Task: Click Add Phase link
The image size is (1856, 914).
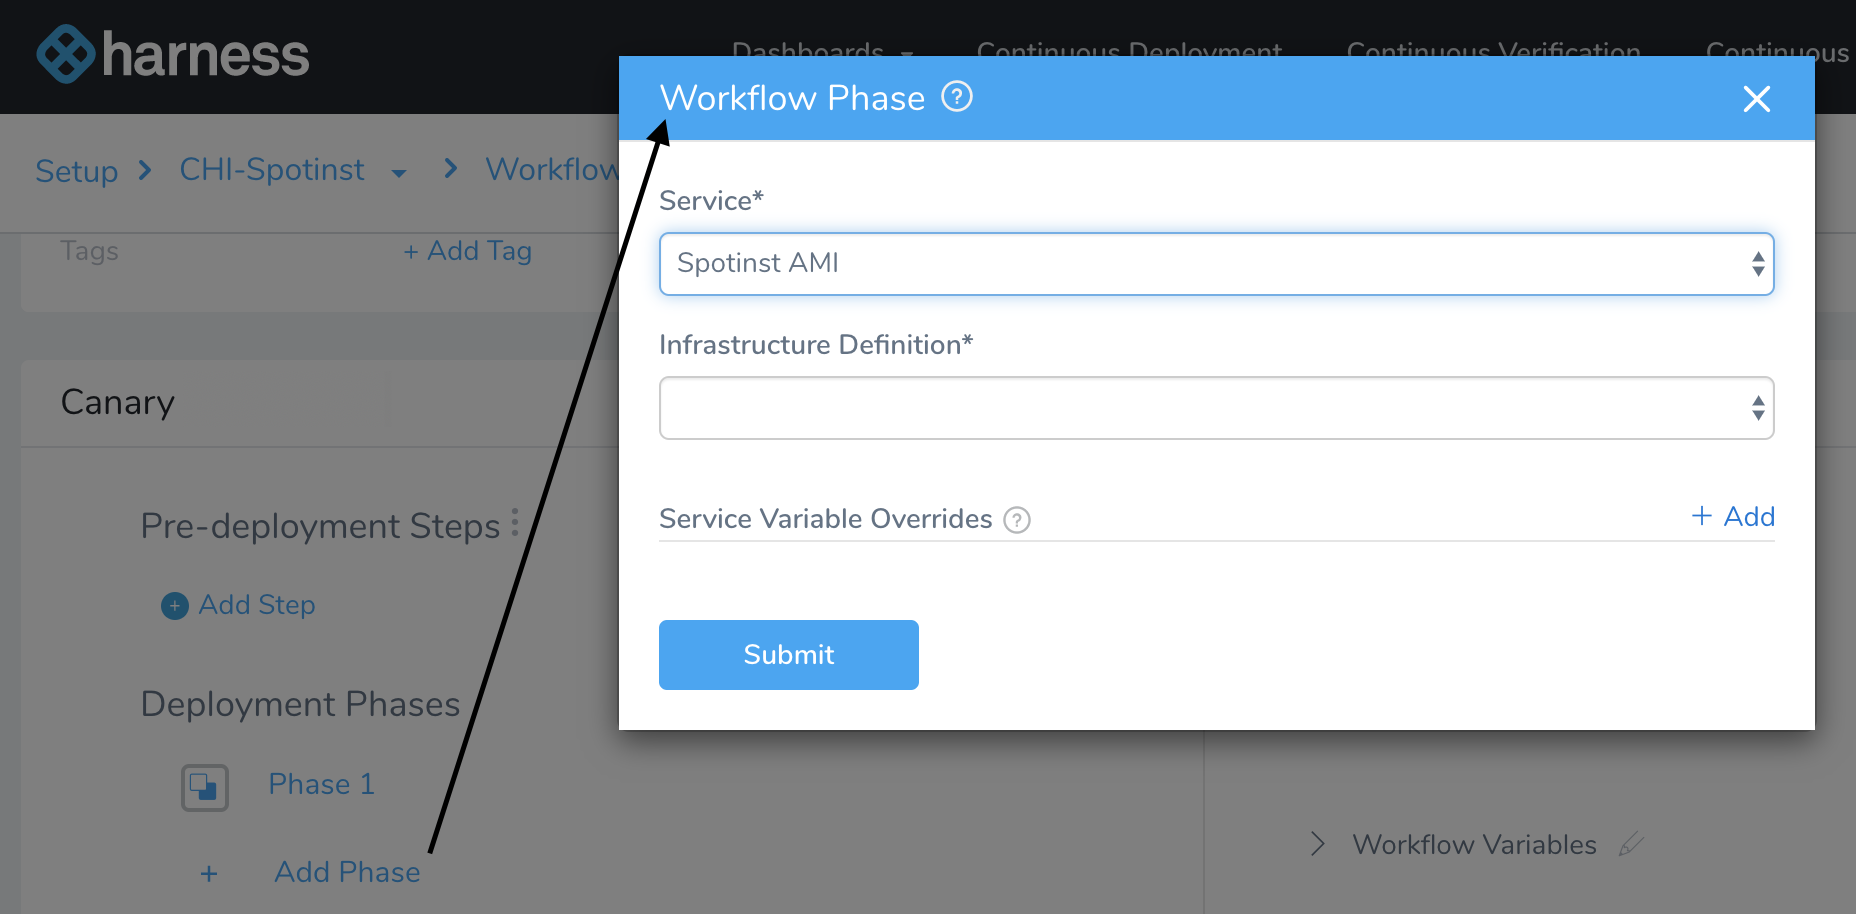Action: pos(347,872)
